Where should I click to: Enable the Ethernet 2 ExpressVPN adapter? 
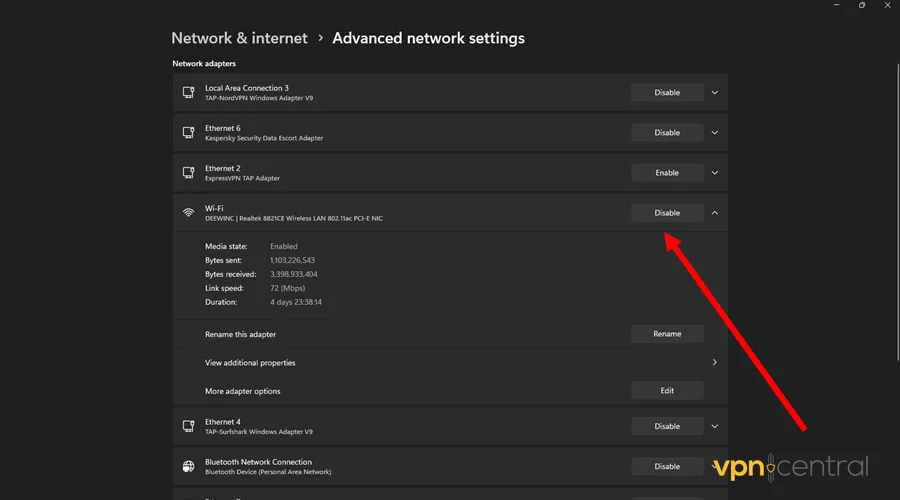pos(667,173)
